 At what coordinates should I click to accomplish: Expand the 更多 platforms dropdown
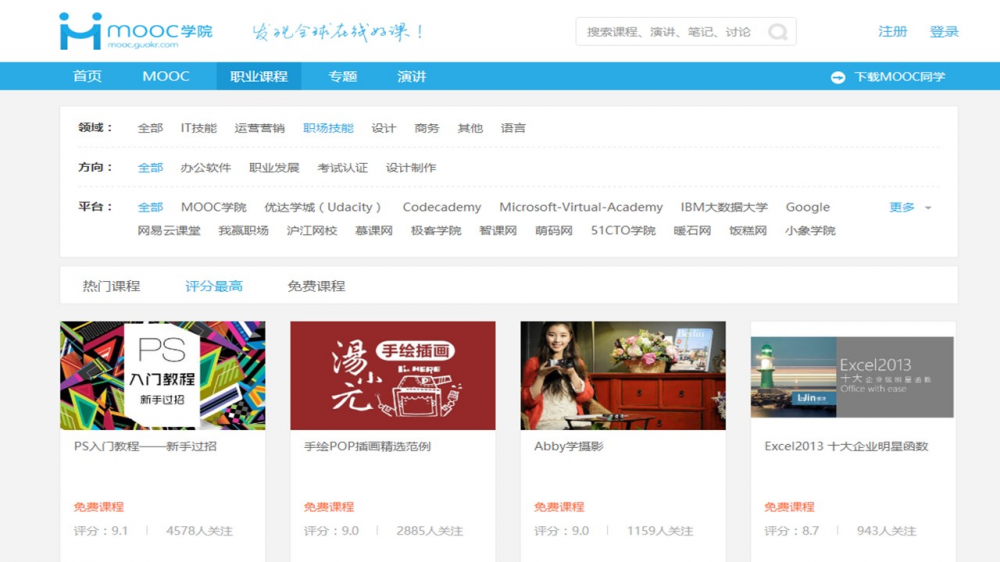coord(909,207)
